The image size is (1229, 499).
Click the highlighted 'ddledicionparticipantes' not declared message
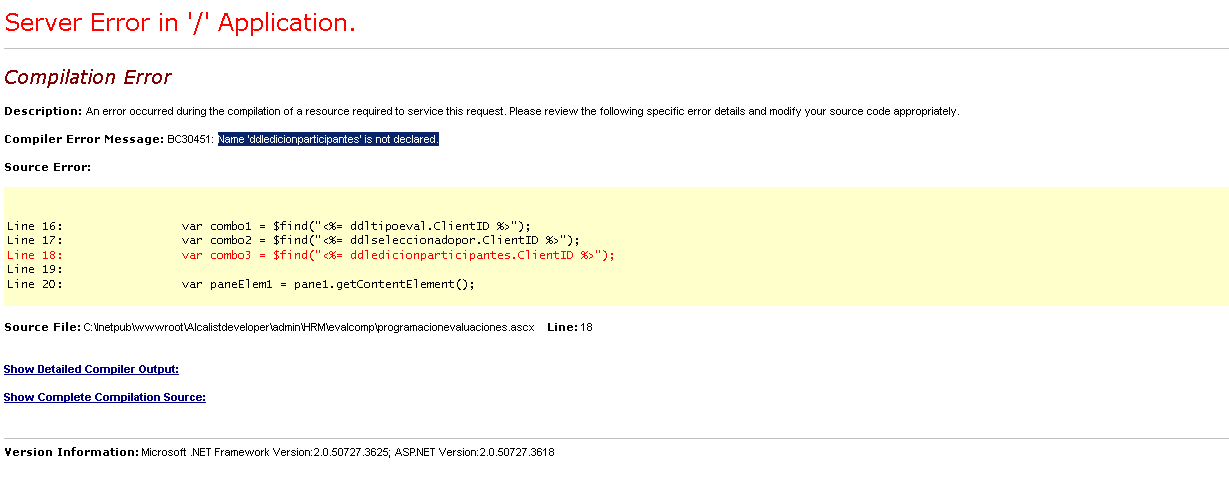point(328,139)
